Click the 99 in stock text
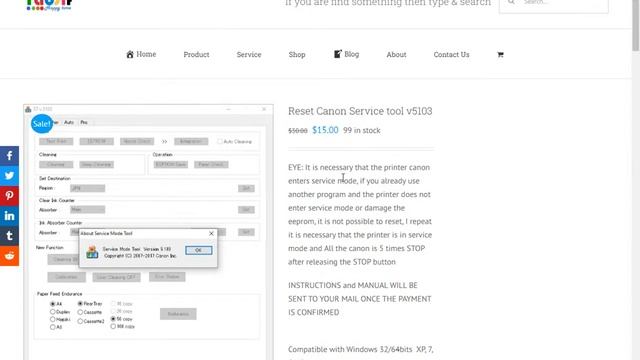Screen dimensions: 640x360 (x=362, y=131)
